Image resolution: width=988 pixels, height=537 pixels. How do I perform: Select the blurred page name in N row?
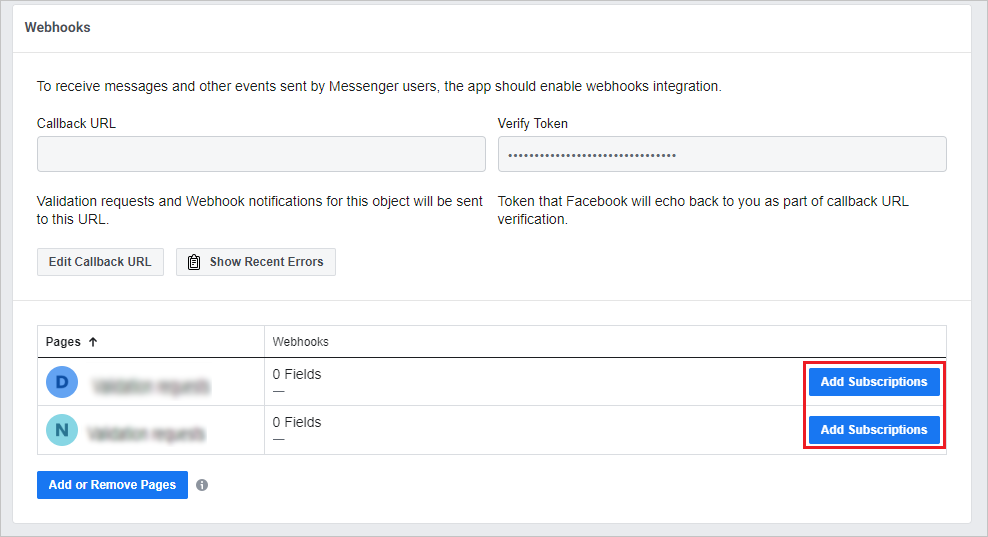146,434
